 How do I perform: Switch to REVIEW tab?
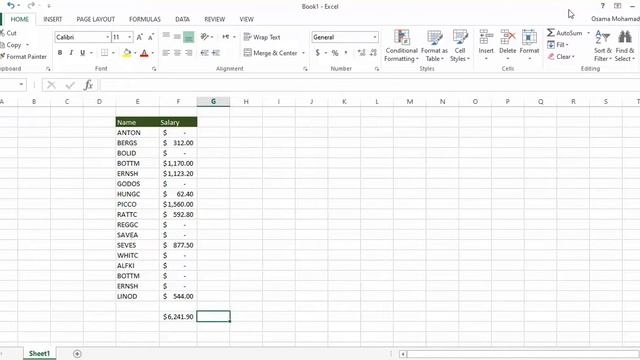pyautogui.click(x=215, y=19)
